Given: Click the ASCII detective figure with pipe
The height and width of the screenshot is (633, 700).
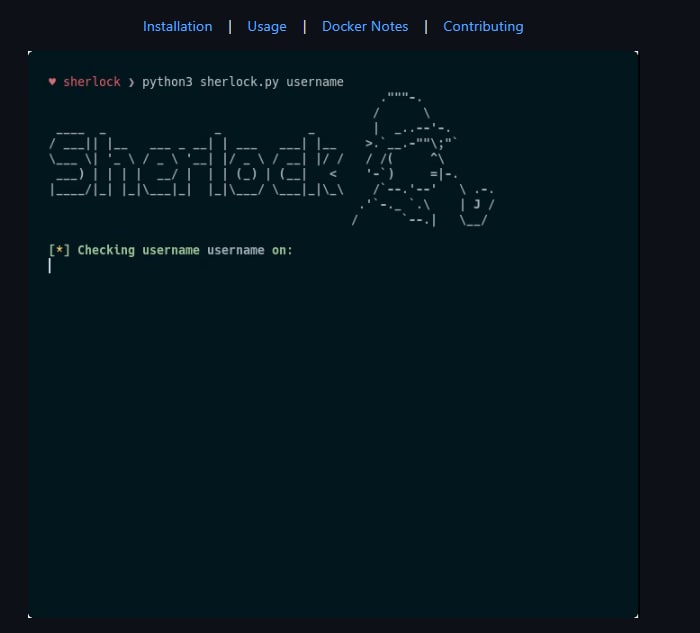Looking at the screenshot, I should (x=423, y=159).
